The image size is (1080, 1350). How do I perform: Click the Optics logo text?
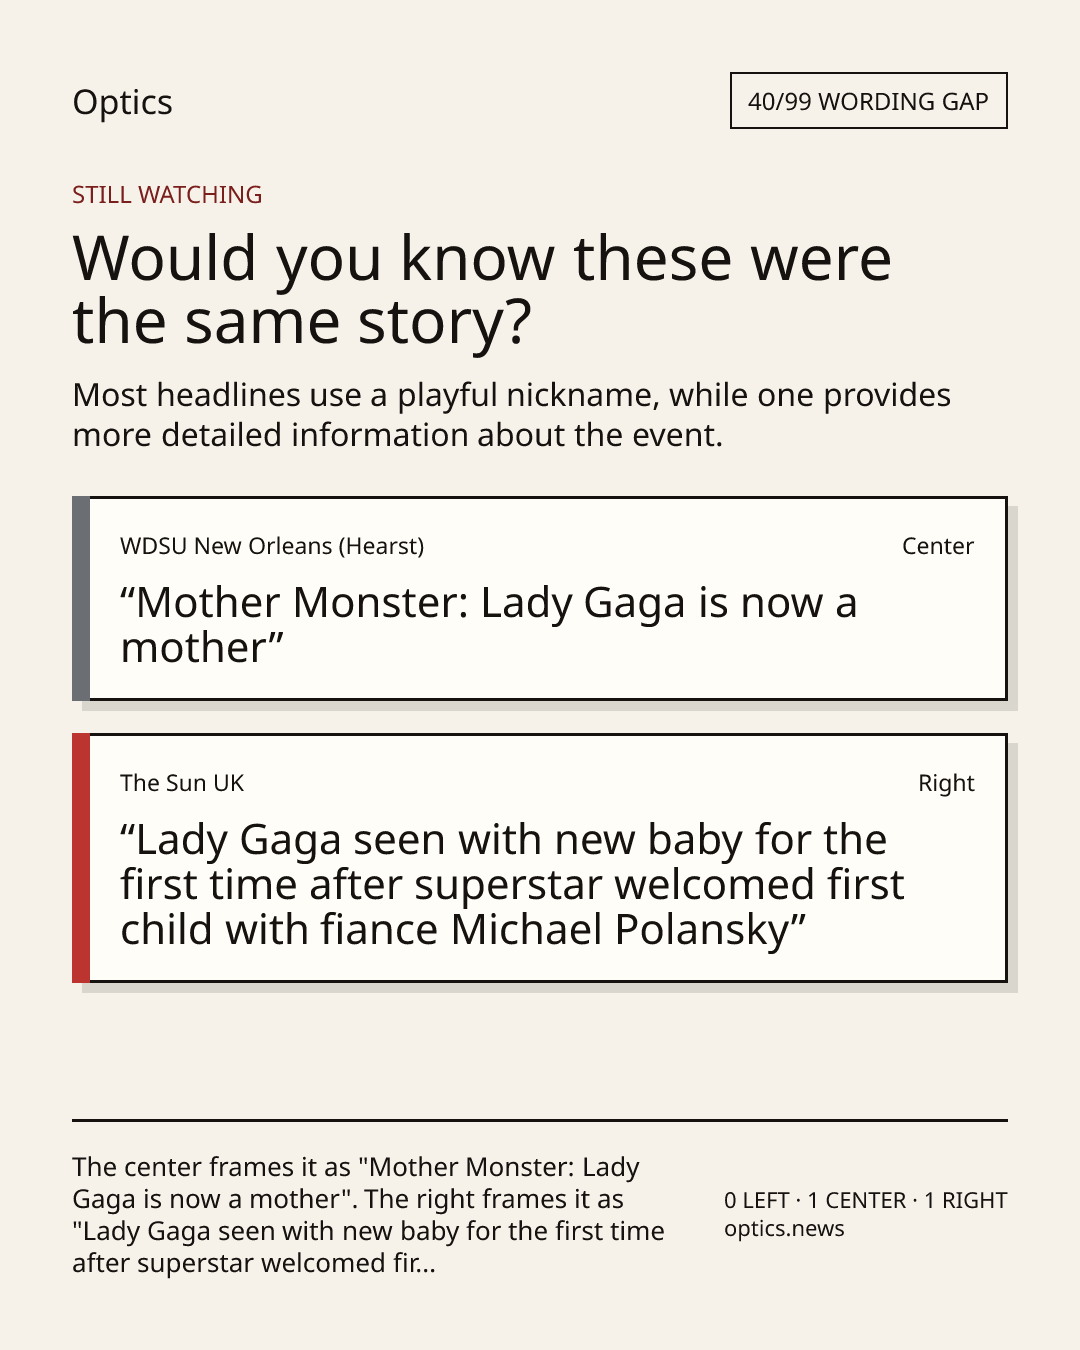pyautogui.click(x=122, y=102)
